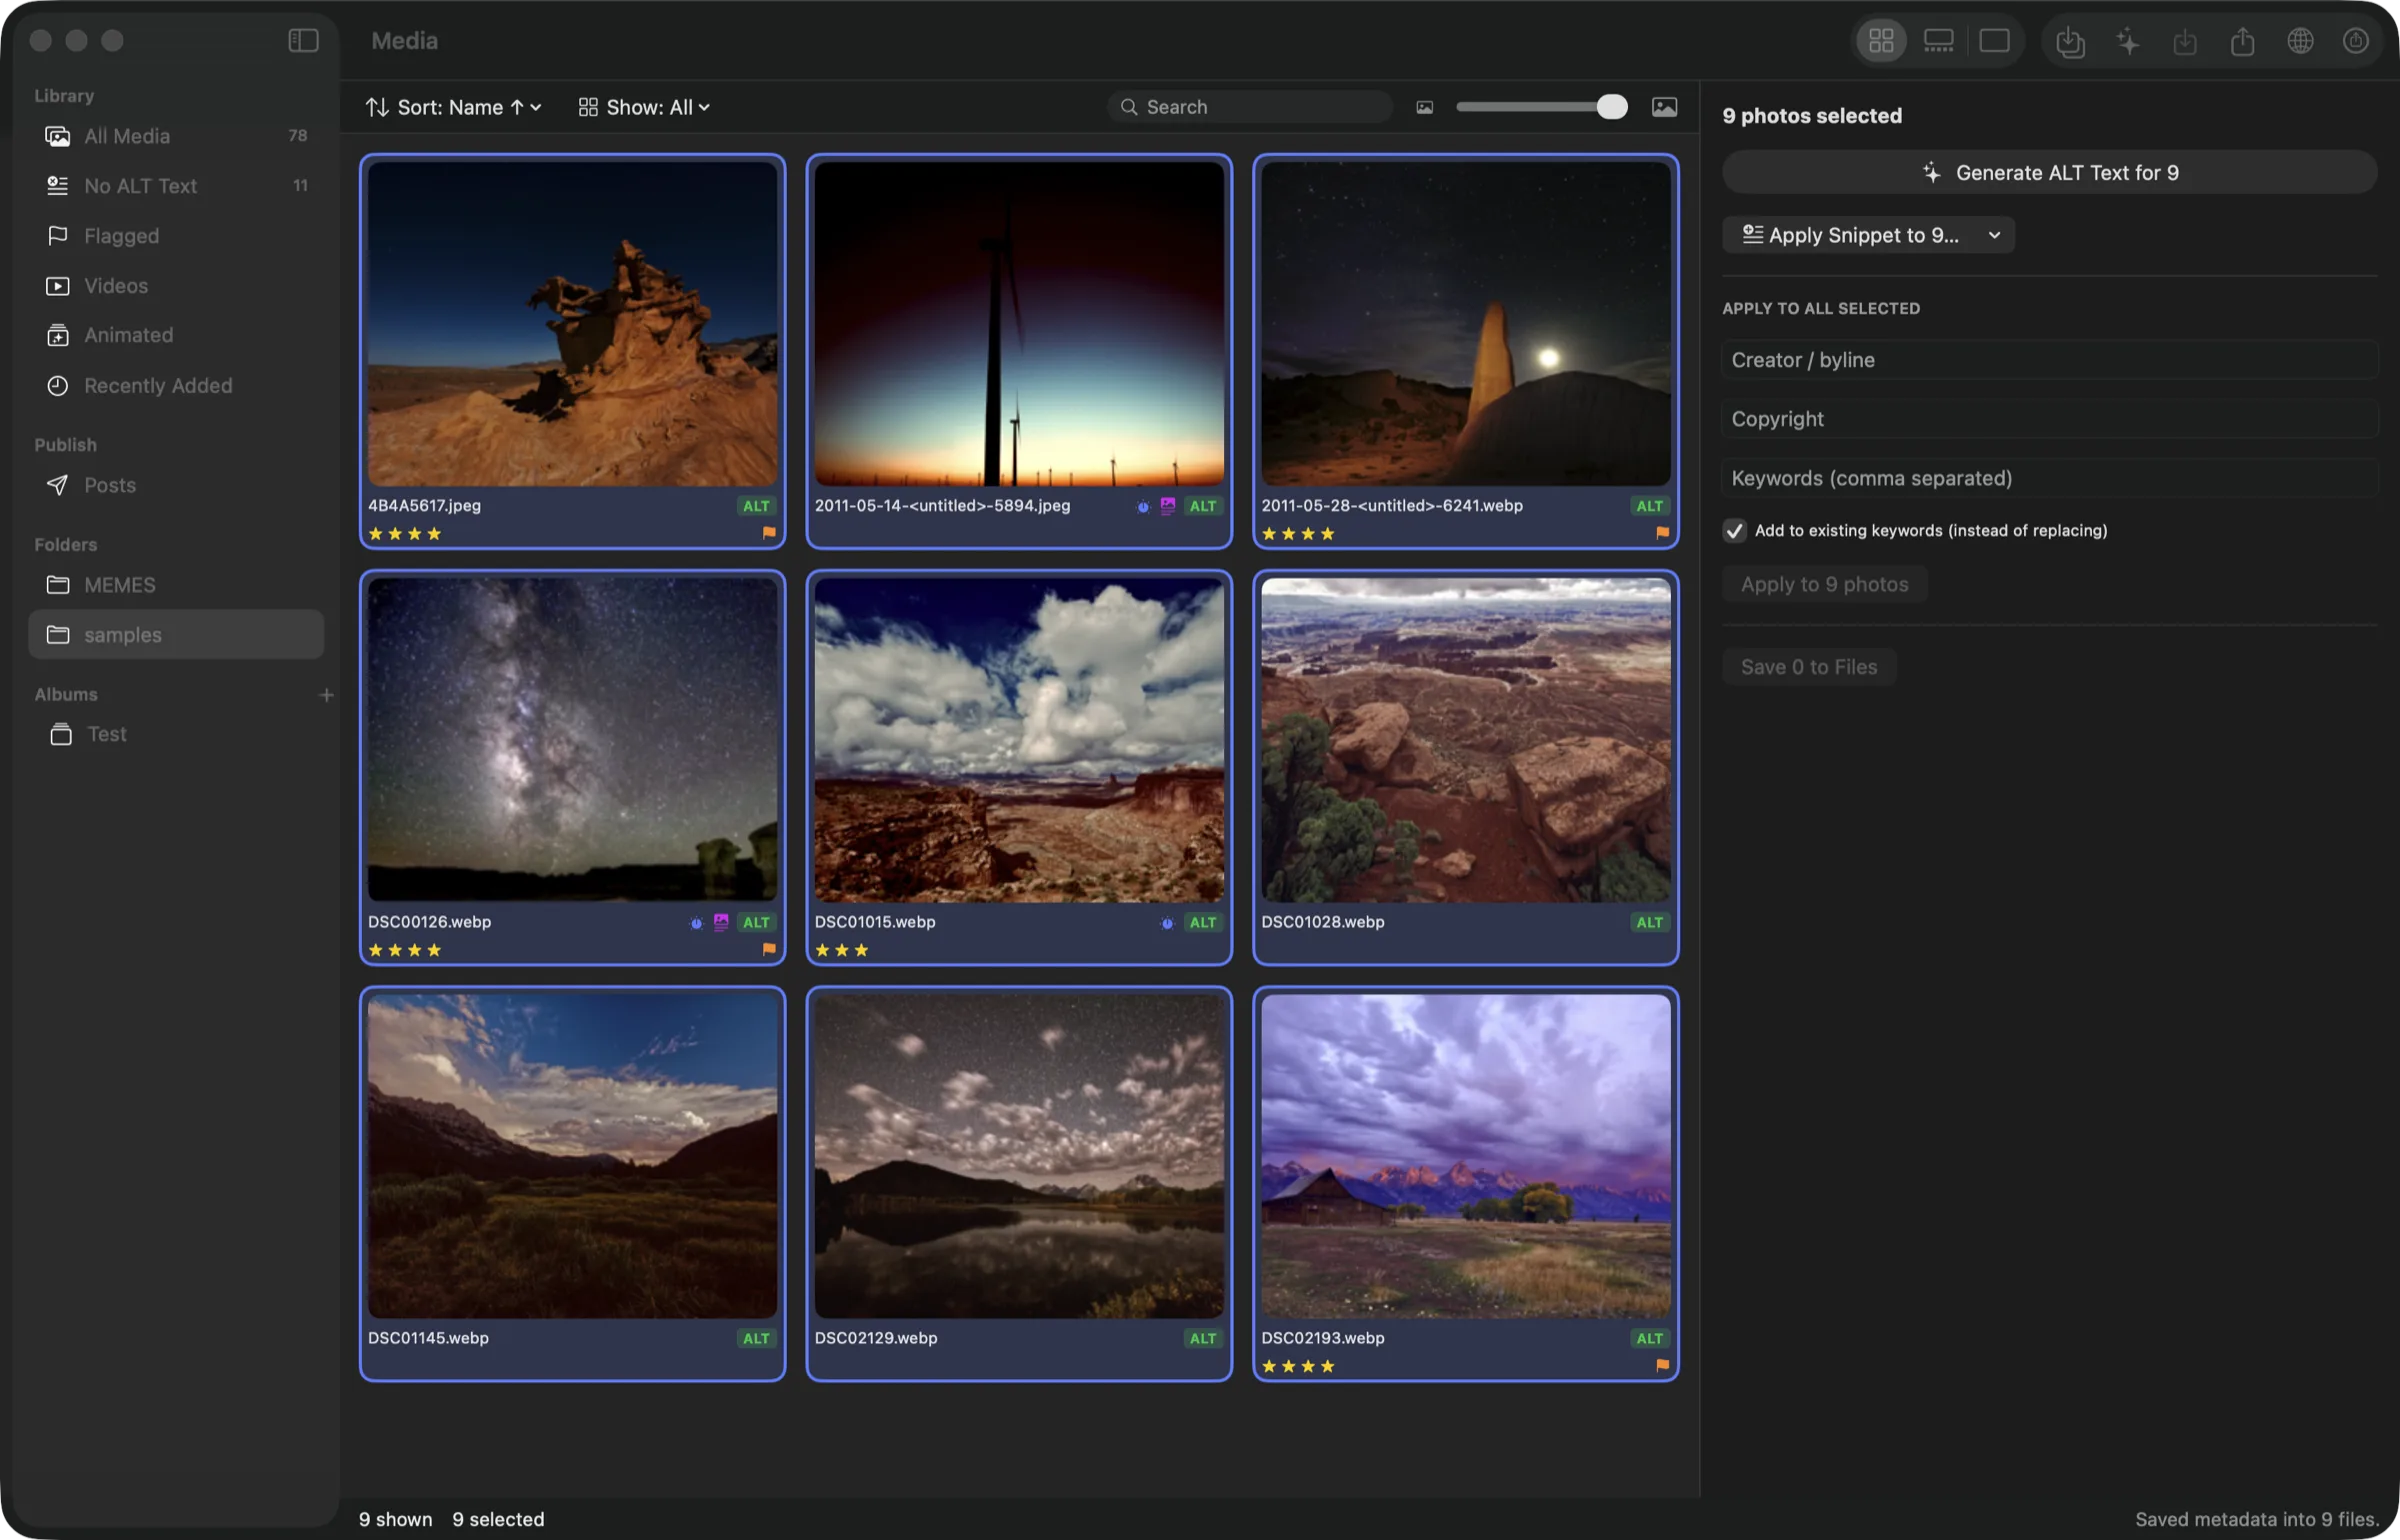Click the blue indicator icon on 2011-05-14-<untitled>-5894.jpeg

pos(1143,507)
